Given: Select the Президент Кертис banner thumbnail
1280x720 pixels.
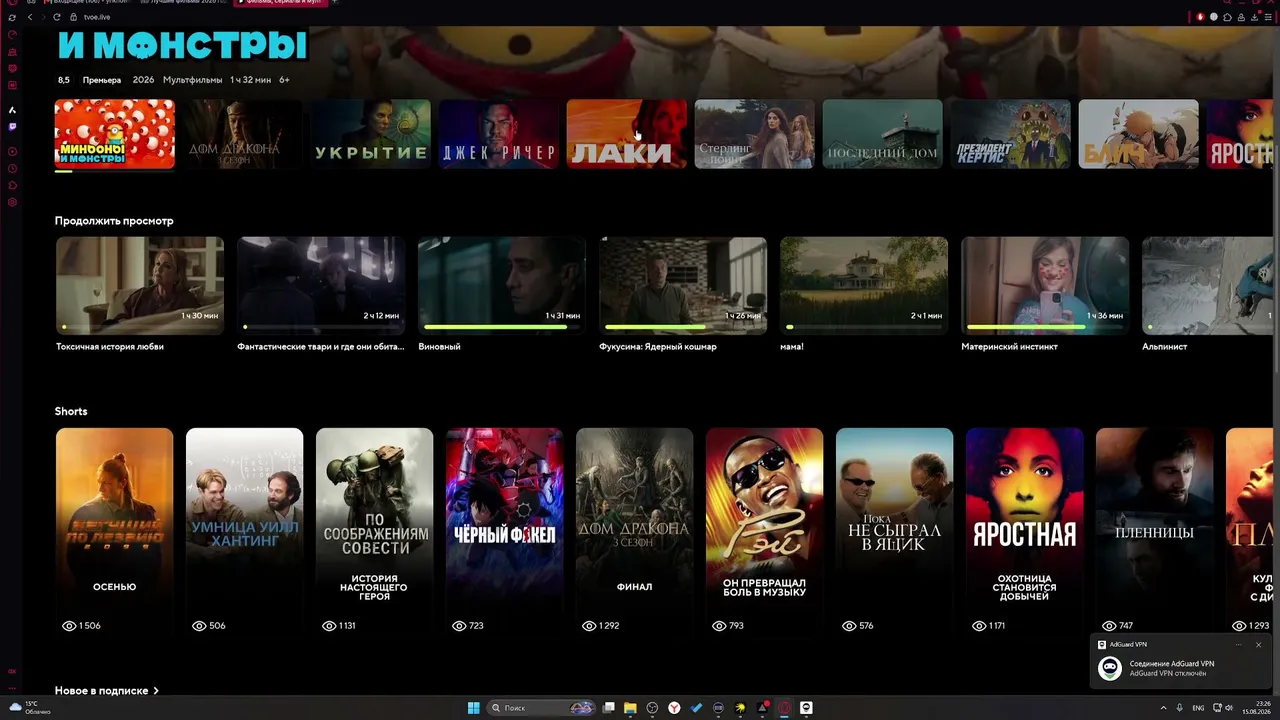Looking at the screenshot, I should click(1010, 133).
